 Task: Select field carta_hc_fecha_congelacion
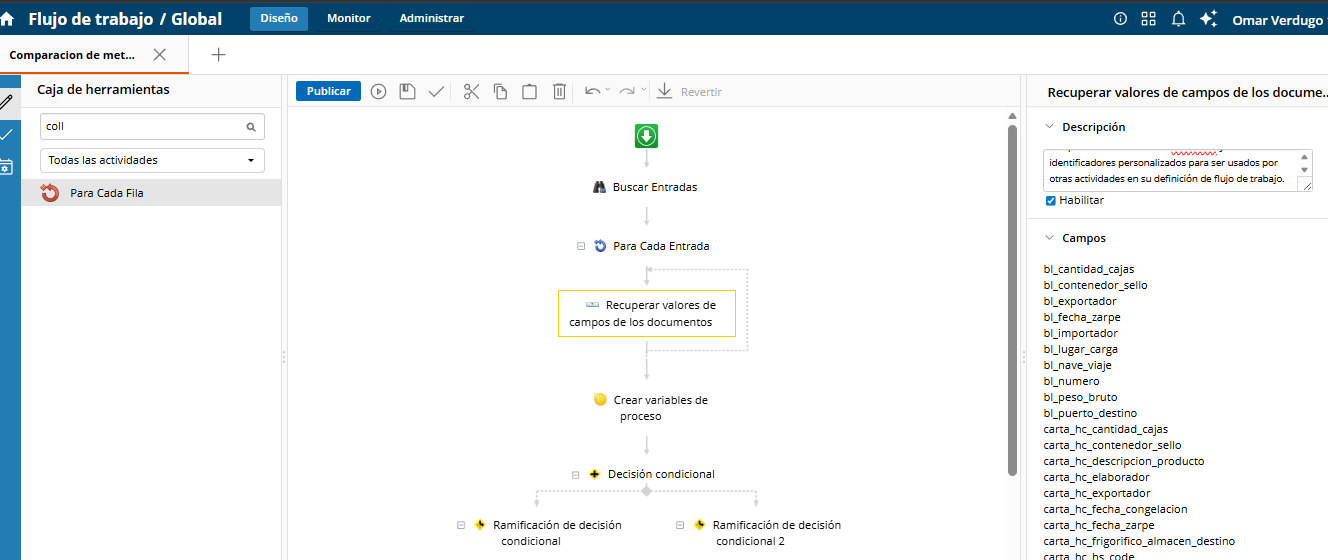click(1116, 509)
